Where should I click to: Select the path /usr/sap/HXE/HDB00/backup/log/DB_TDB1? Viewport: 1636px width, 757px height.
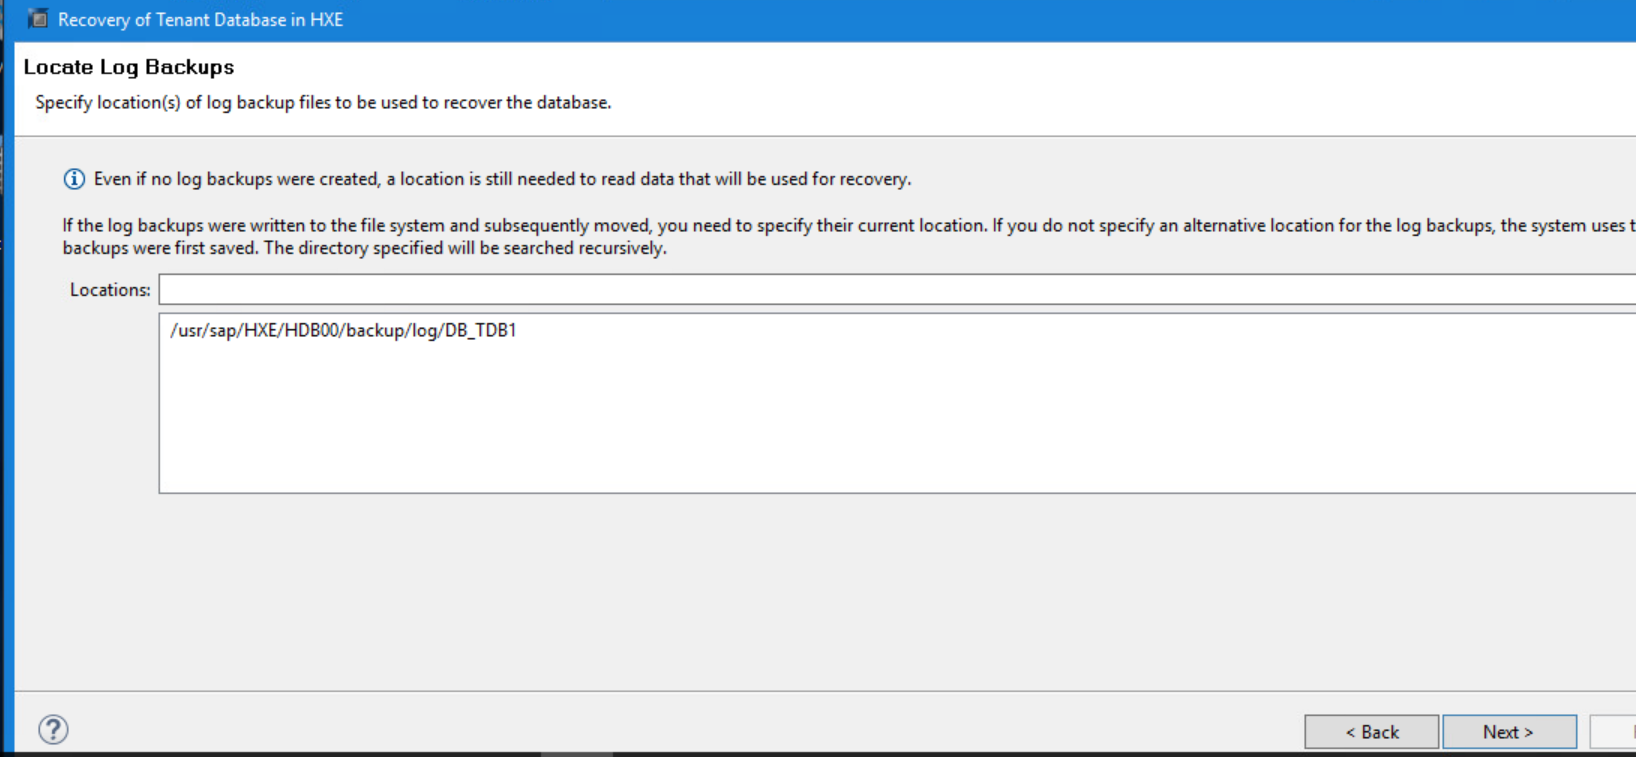click(x=344, y=329)
